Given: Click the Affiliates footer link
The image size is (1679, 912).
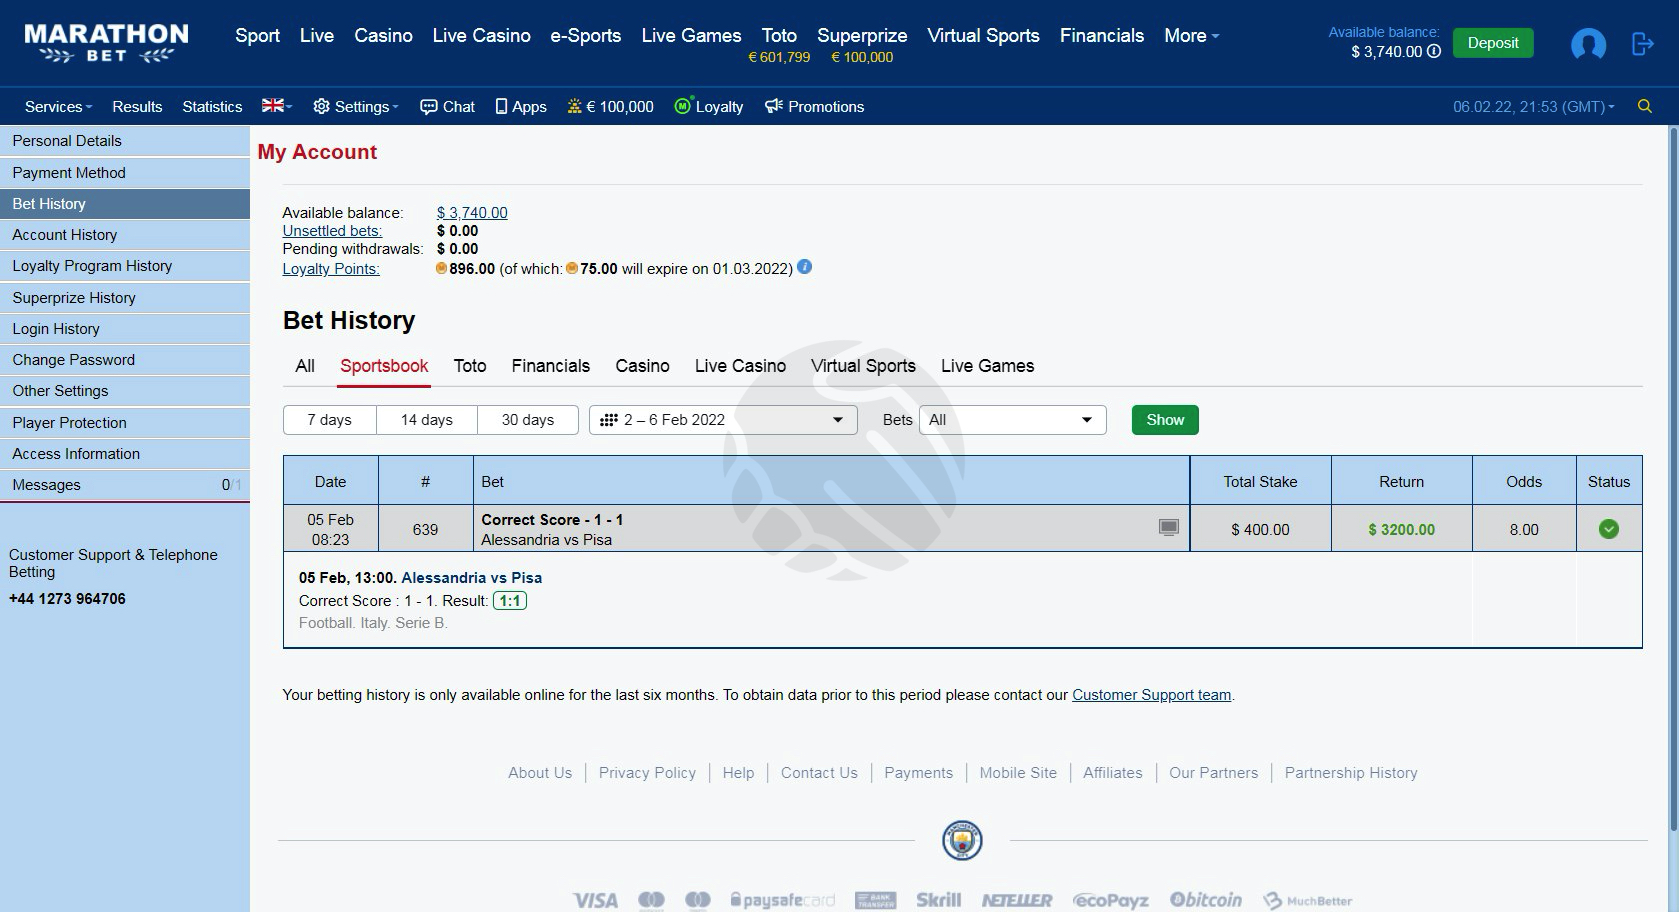Looking at the screenshot, I should pyautogui.click(x=1112, y=773).
